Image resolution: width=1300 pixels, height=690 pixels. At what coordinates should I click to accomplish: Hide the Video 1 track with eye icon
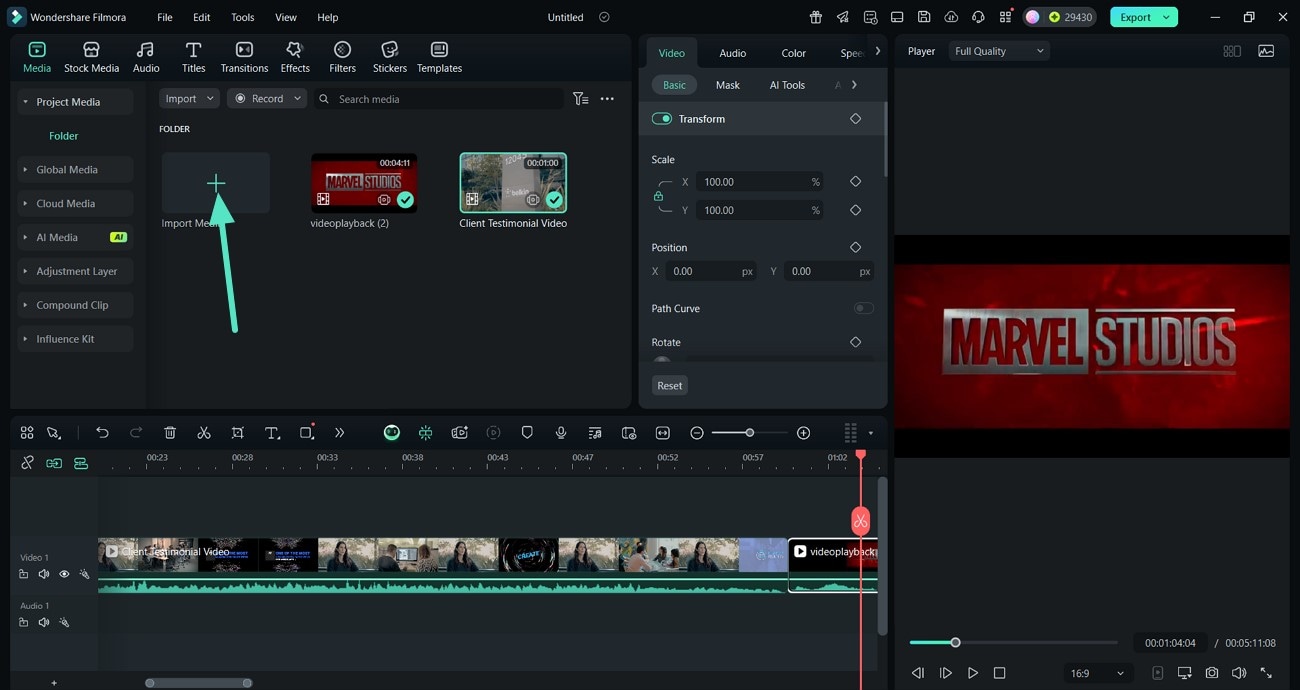click(x=64, y=574)
